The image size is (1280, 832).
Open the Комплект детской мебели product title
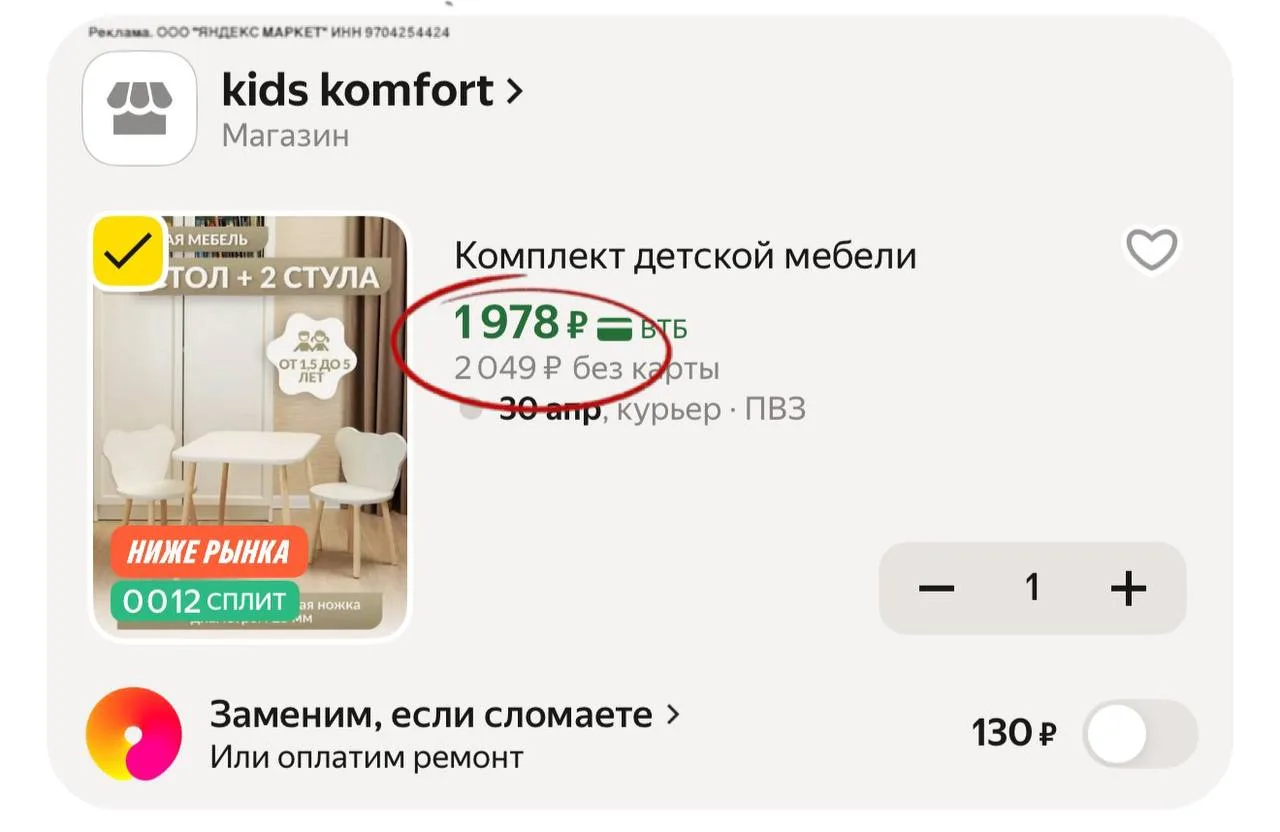(685, 257)
